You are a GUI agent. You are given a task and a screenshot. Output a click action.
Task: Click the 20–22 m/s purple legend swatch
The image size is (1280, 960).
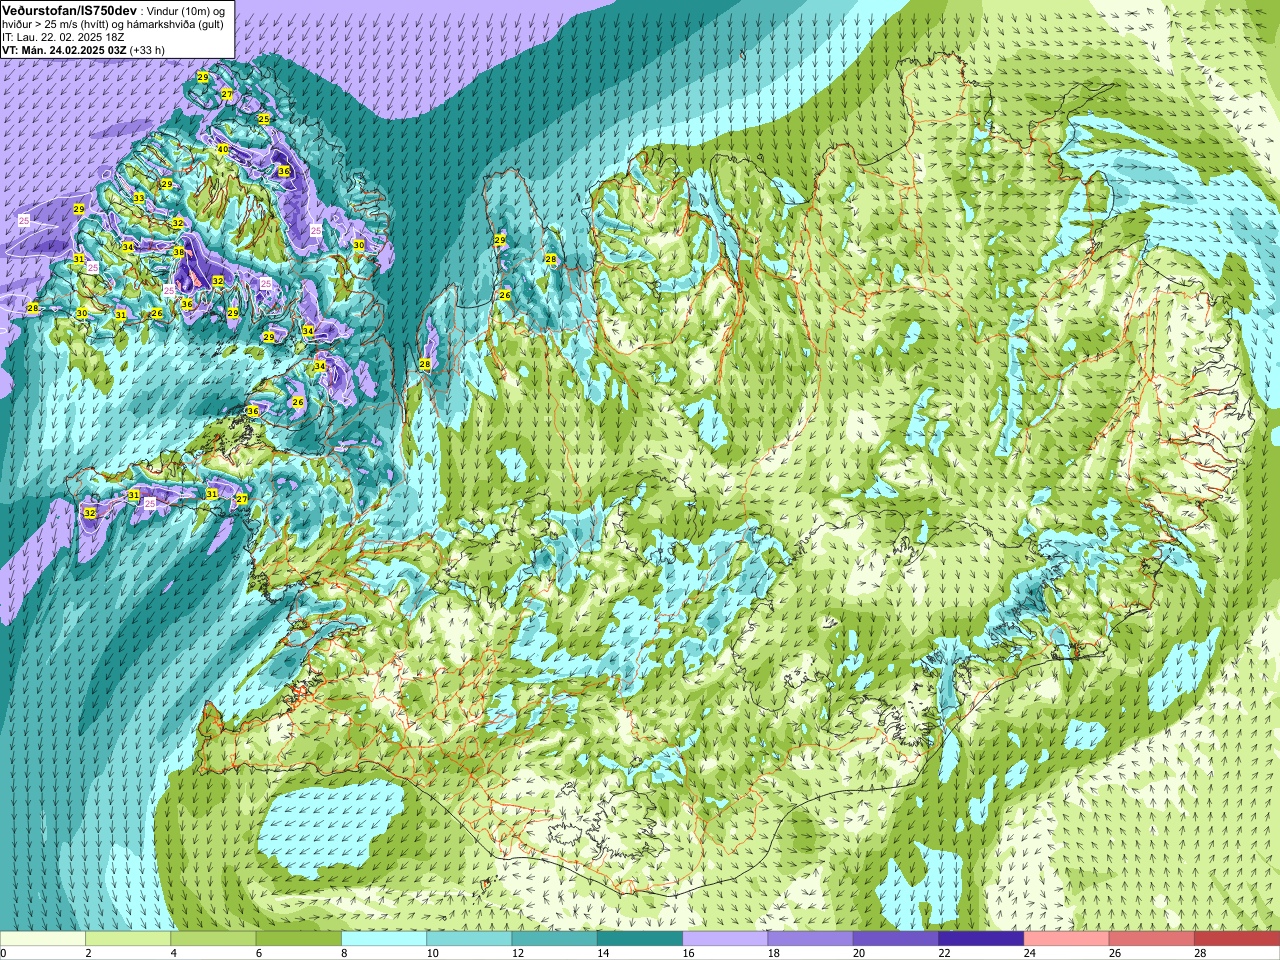(x=896, y=939)
